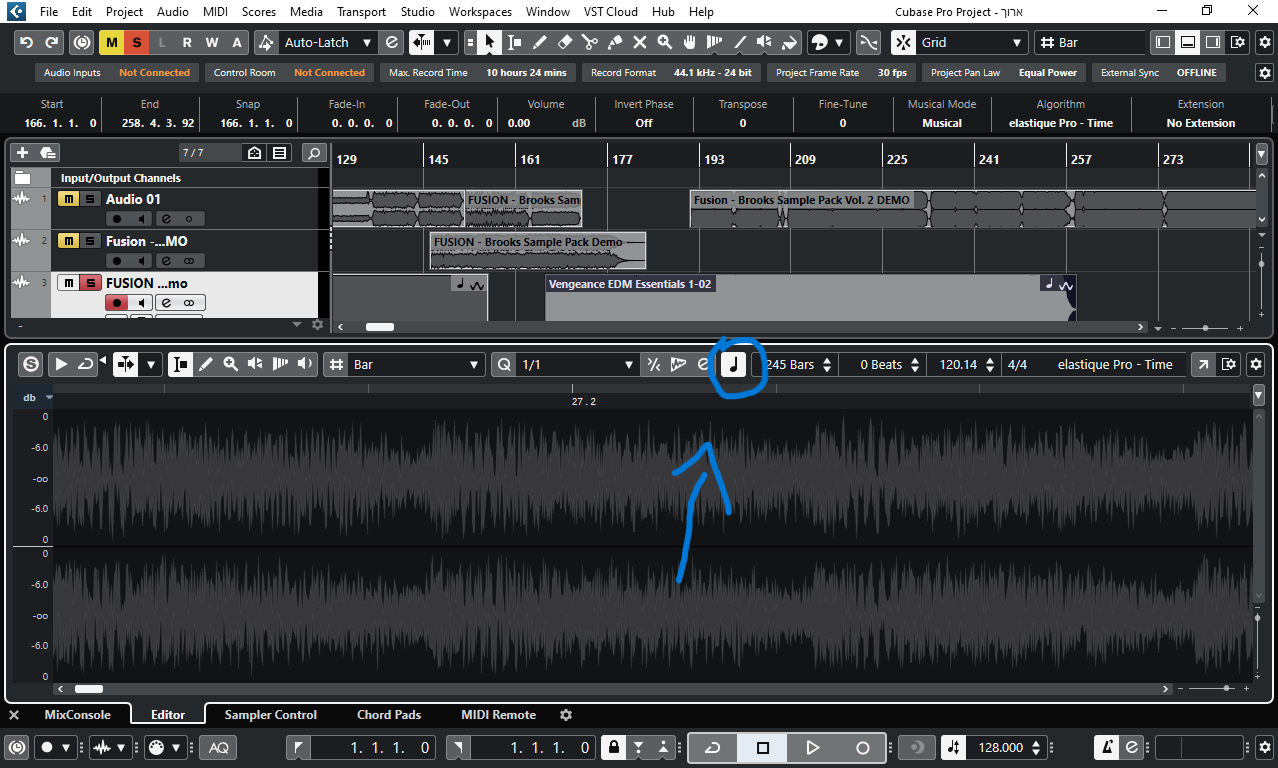Screen dimensions: 1278x768
Task: Mute the Audio 01 track
Action: click(68, 199)
